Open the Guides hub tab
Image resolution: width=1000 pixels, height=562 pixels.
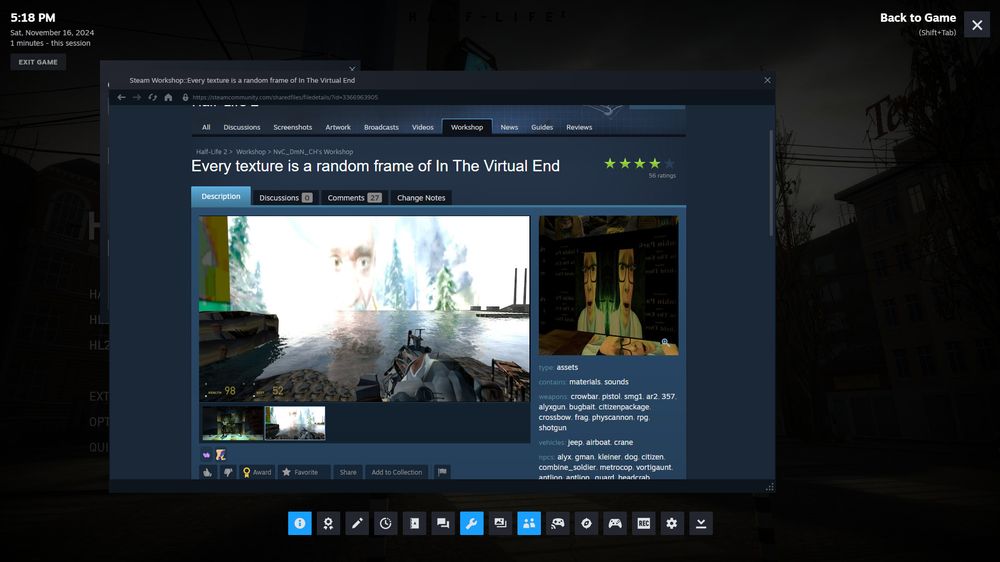coord(542,127)
